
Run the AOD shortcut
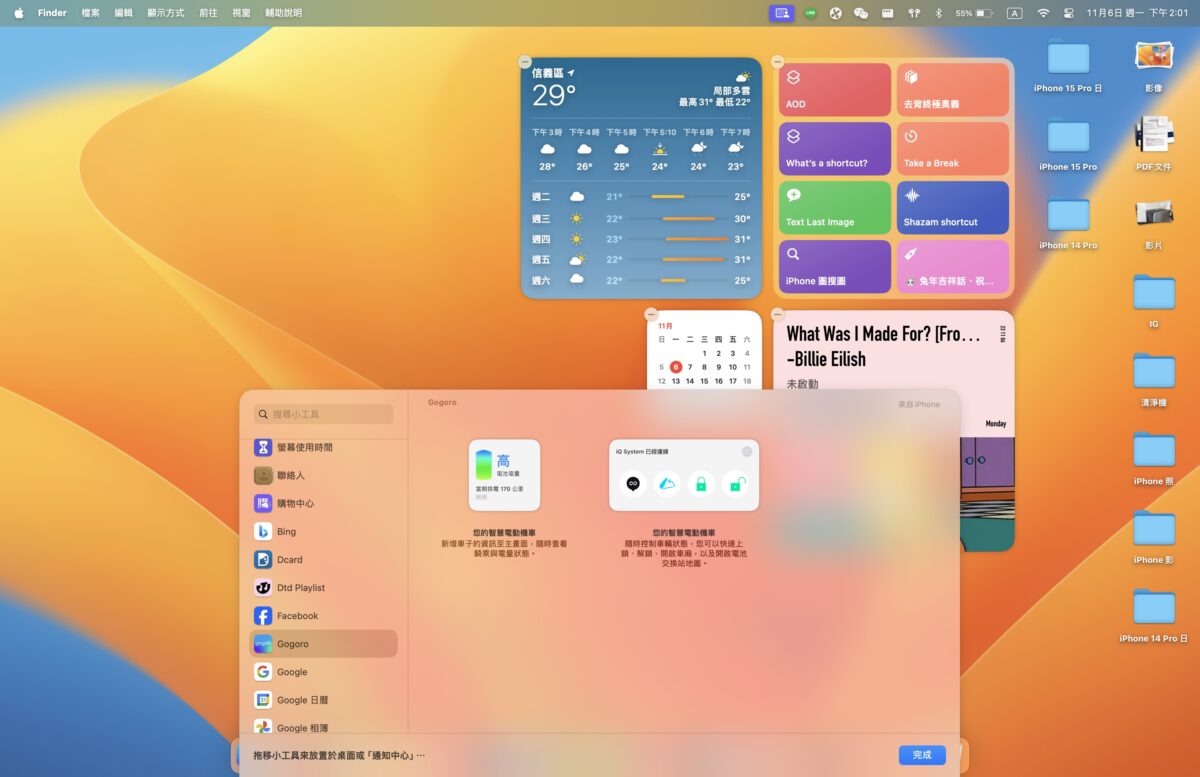(835, 90)
